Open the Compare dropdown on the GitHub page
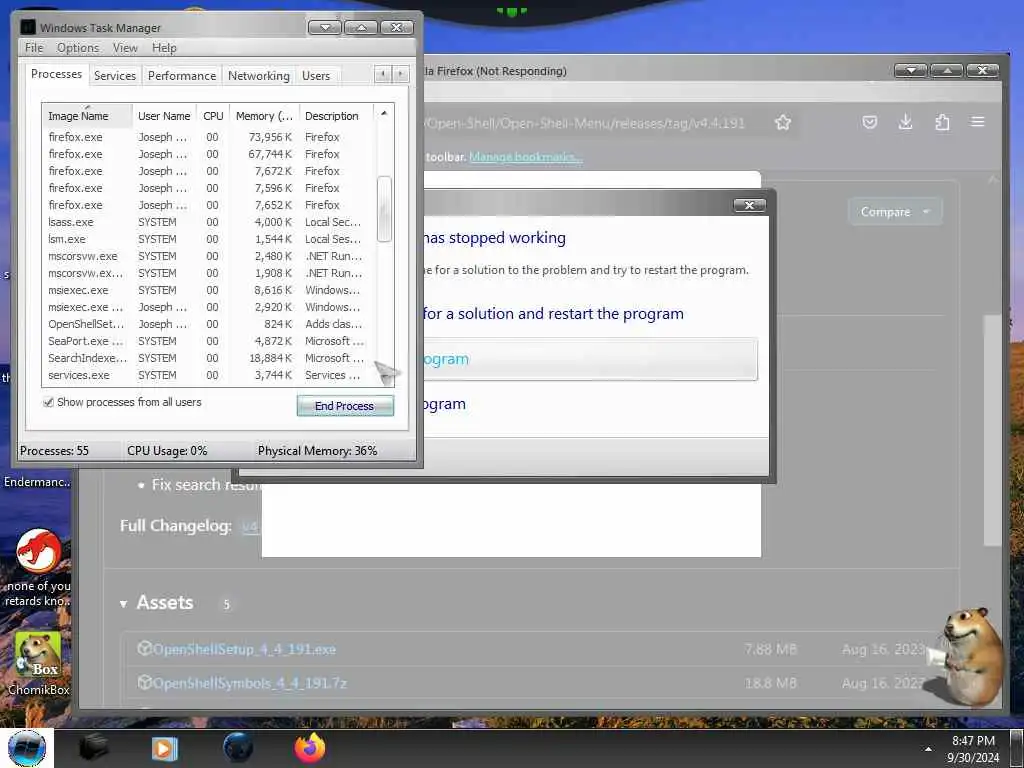This screenshot has height=768, width=1024. coord(895,212)
